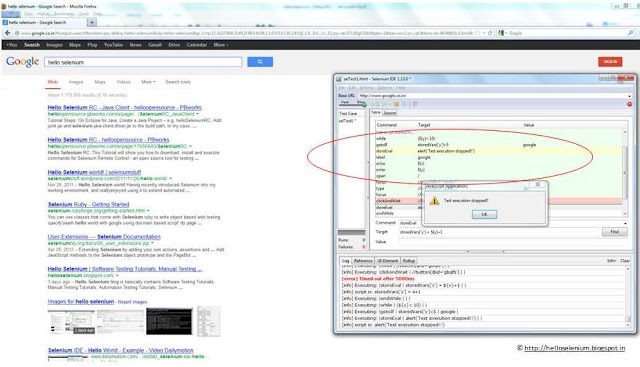Select the Images search tab
This screenshot has height=367, width=640.
(76, 82)
